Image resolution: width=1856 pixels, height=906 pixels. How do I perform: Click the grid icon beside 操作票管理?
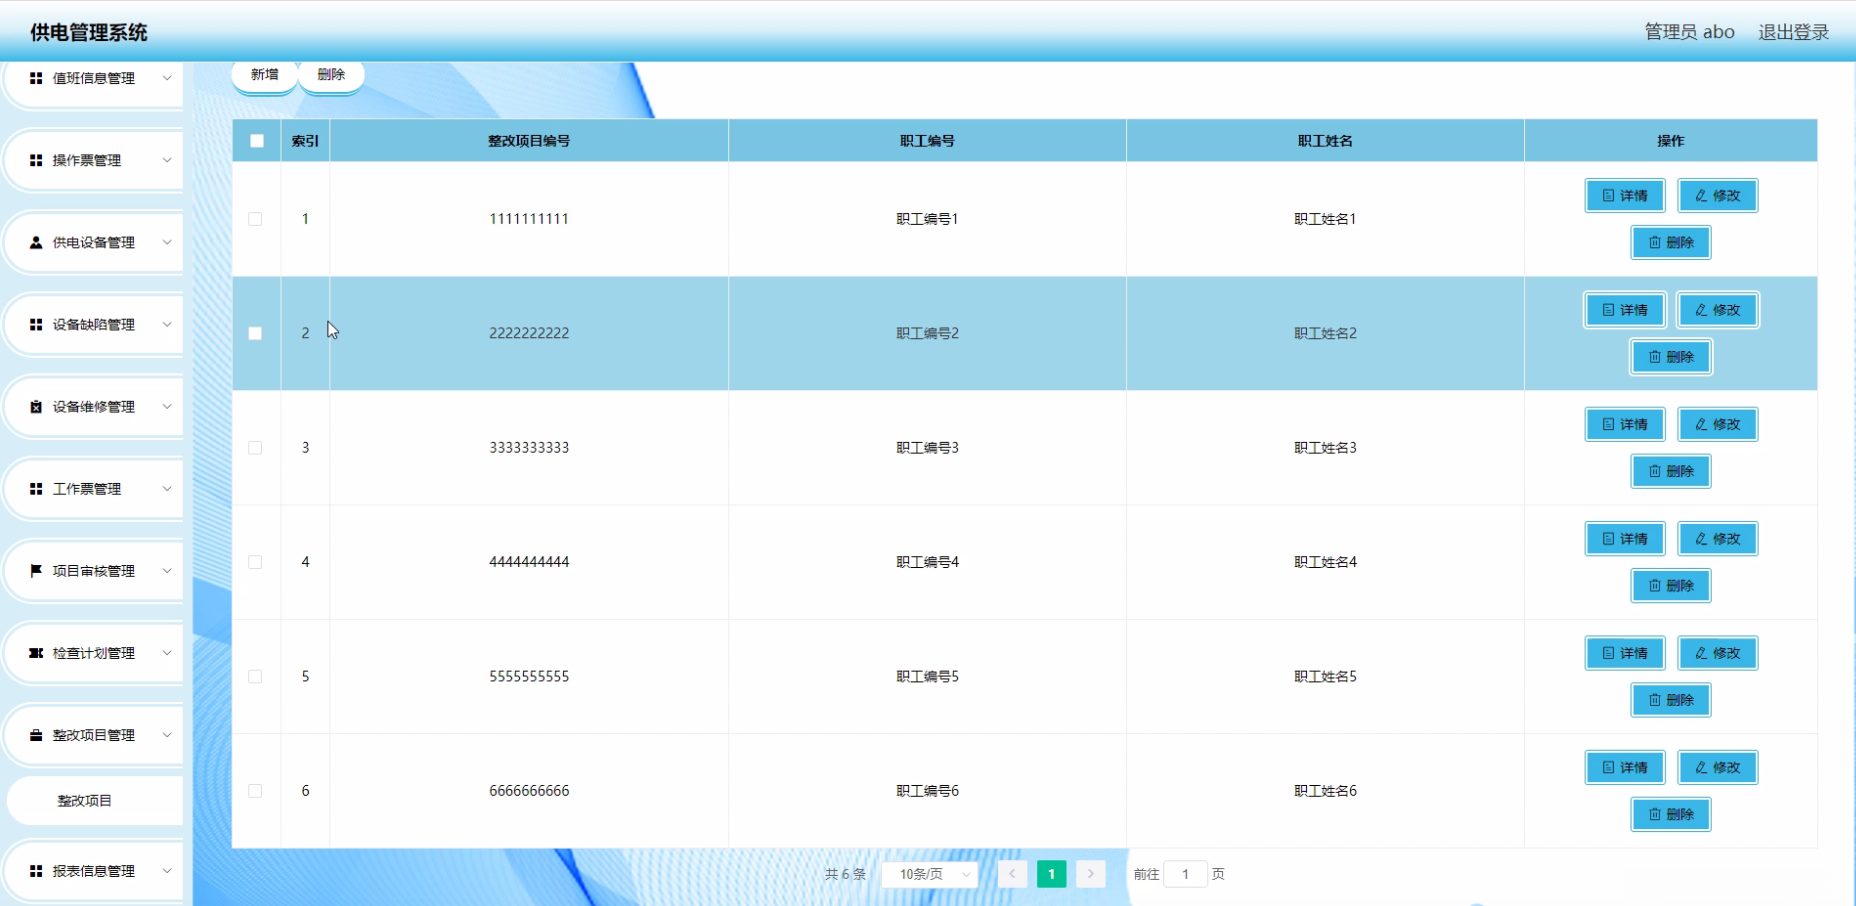pos(36,160)
